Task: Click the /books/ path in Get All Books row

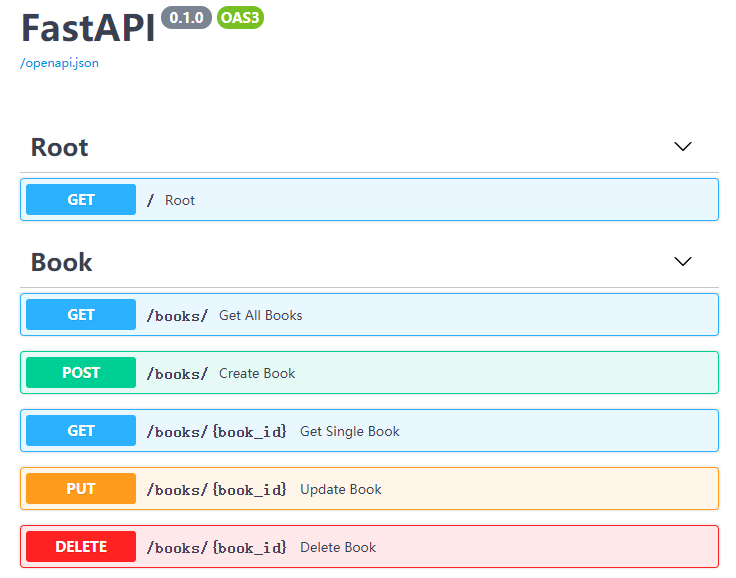Action: (x=177, y=316)
